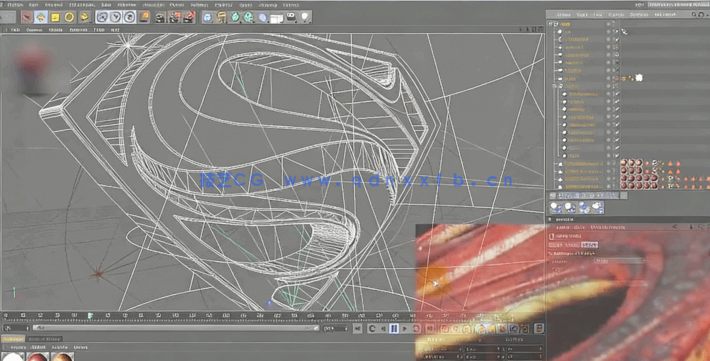
Task: Select the yellow Scale tool
Action: click(55, 17)
